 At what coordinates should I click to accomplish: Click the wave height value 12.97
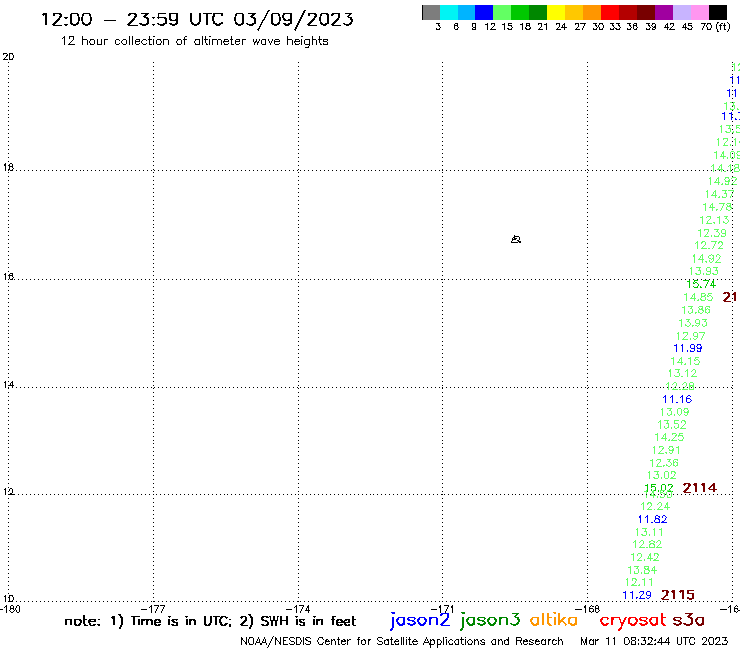pyautogui.click(x=690, y=336)
